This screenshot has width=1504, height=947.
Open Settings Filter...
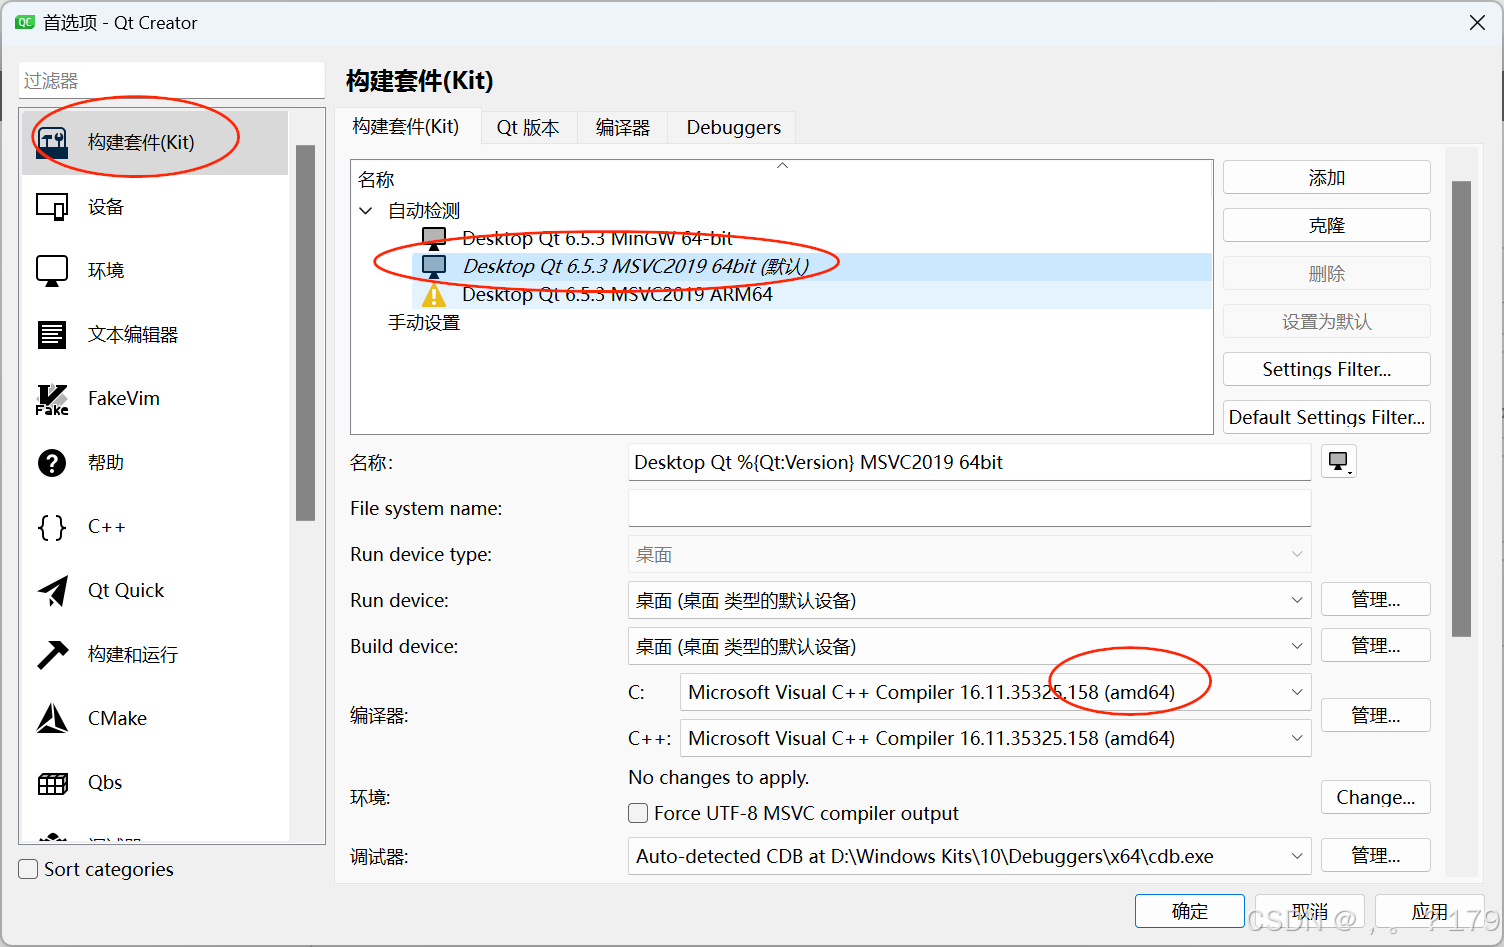pos(1326,369)
